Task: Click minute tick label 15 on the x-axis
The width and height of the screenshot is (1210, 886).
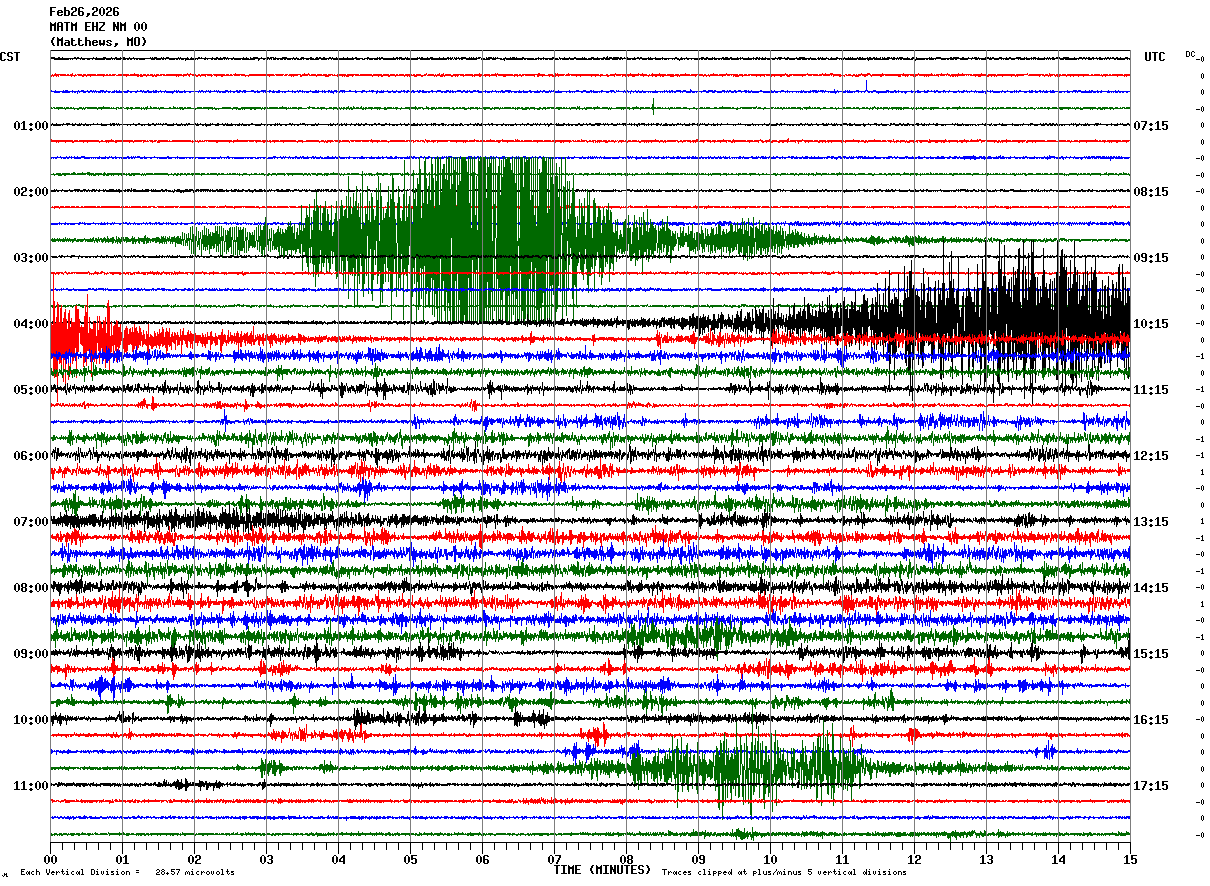Action: click(x=1130, y=860)
